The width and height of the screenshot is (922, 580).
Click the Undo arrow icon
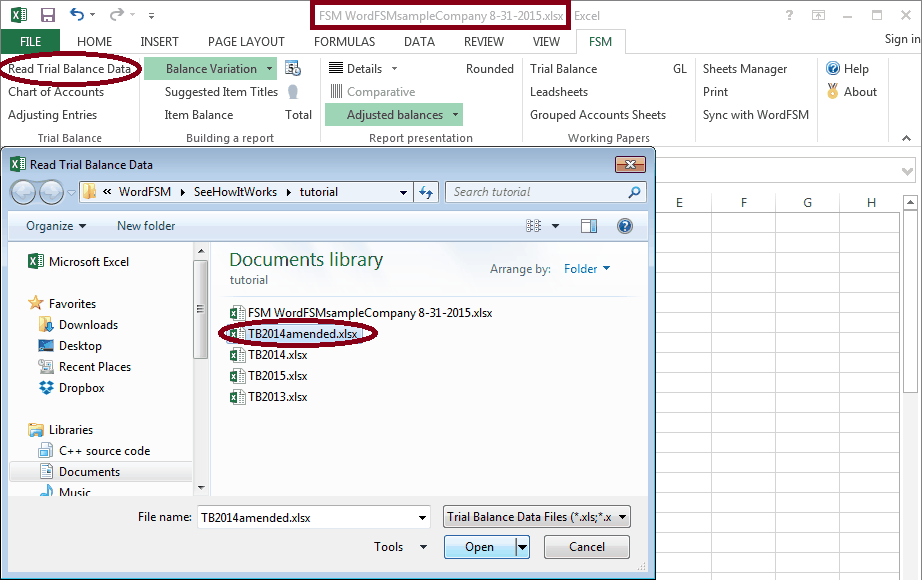(x=77, y=15)
